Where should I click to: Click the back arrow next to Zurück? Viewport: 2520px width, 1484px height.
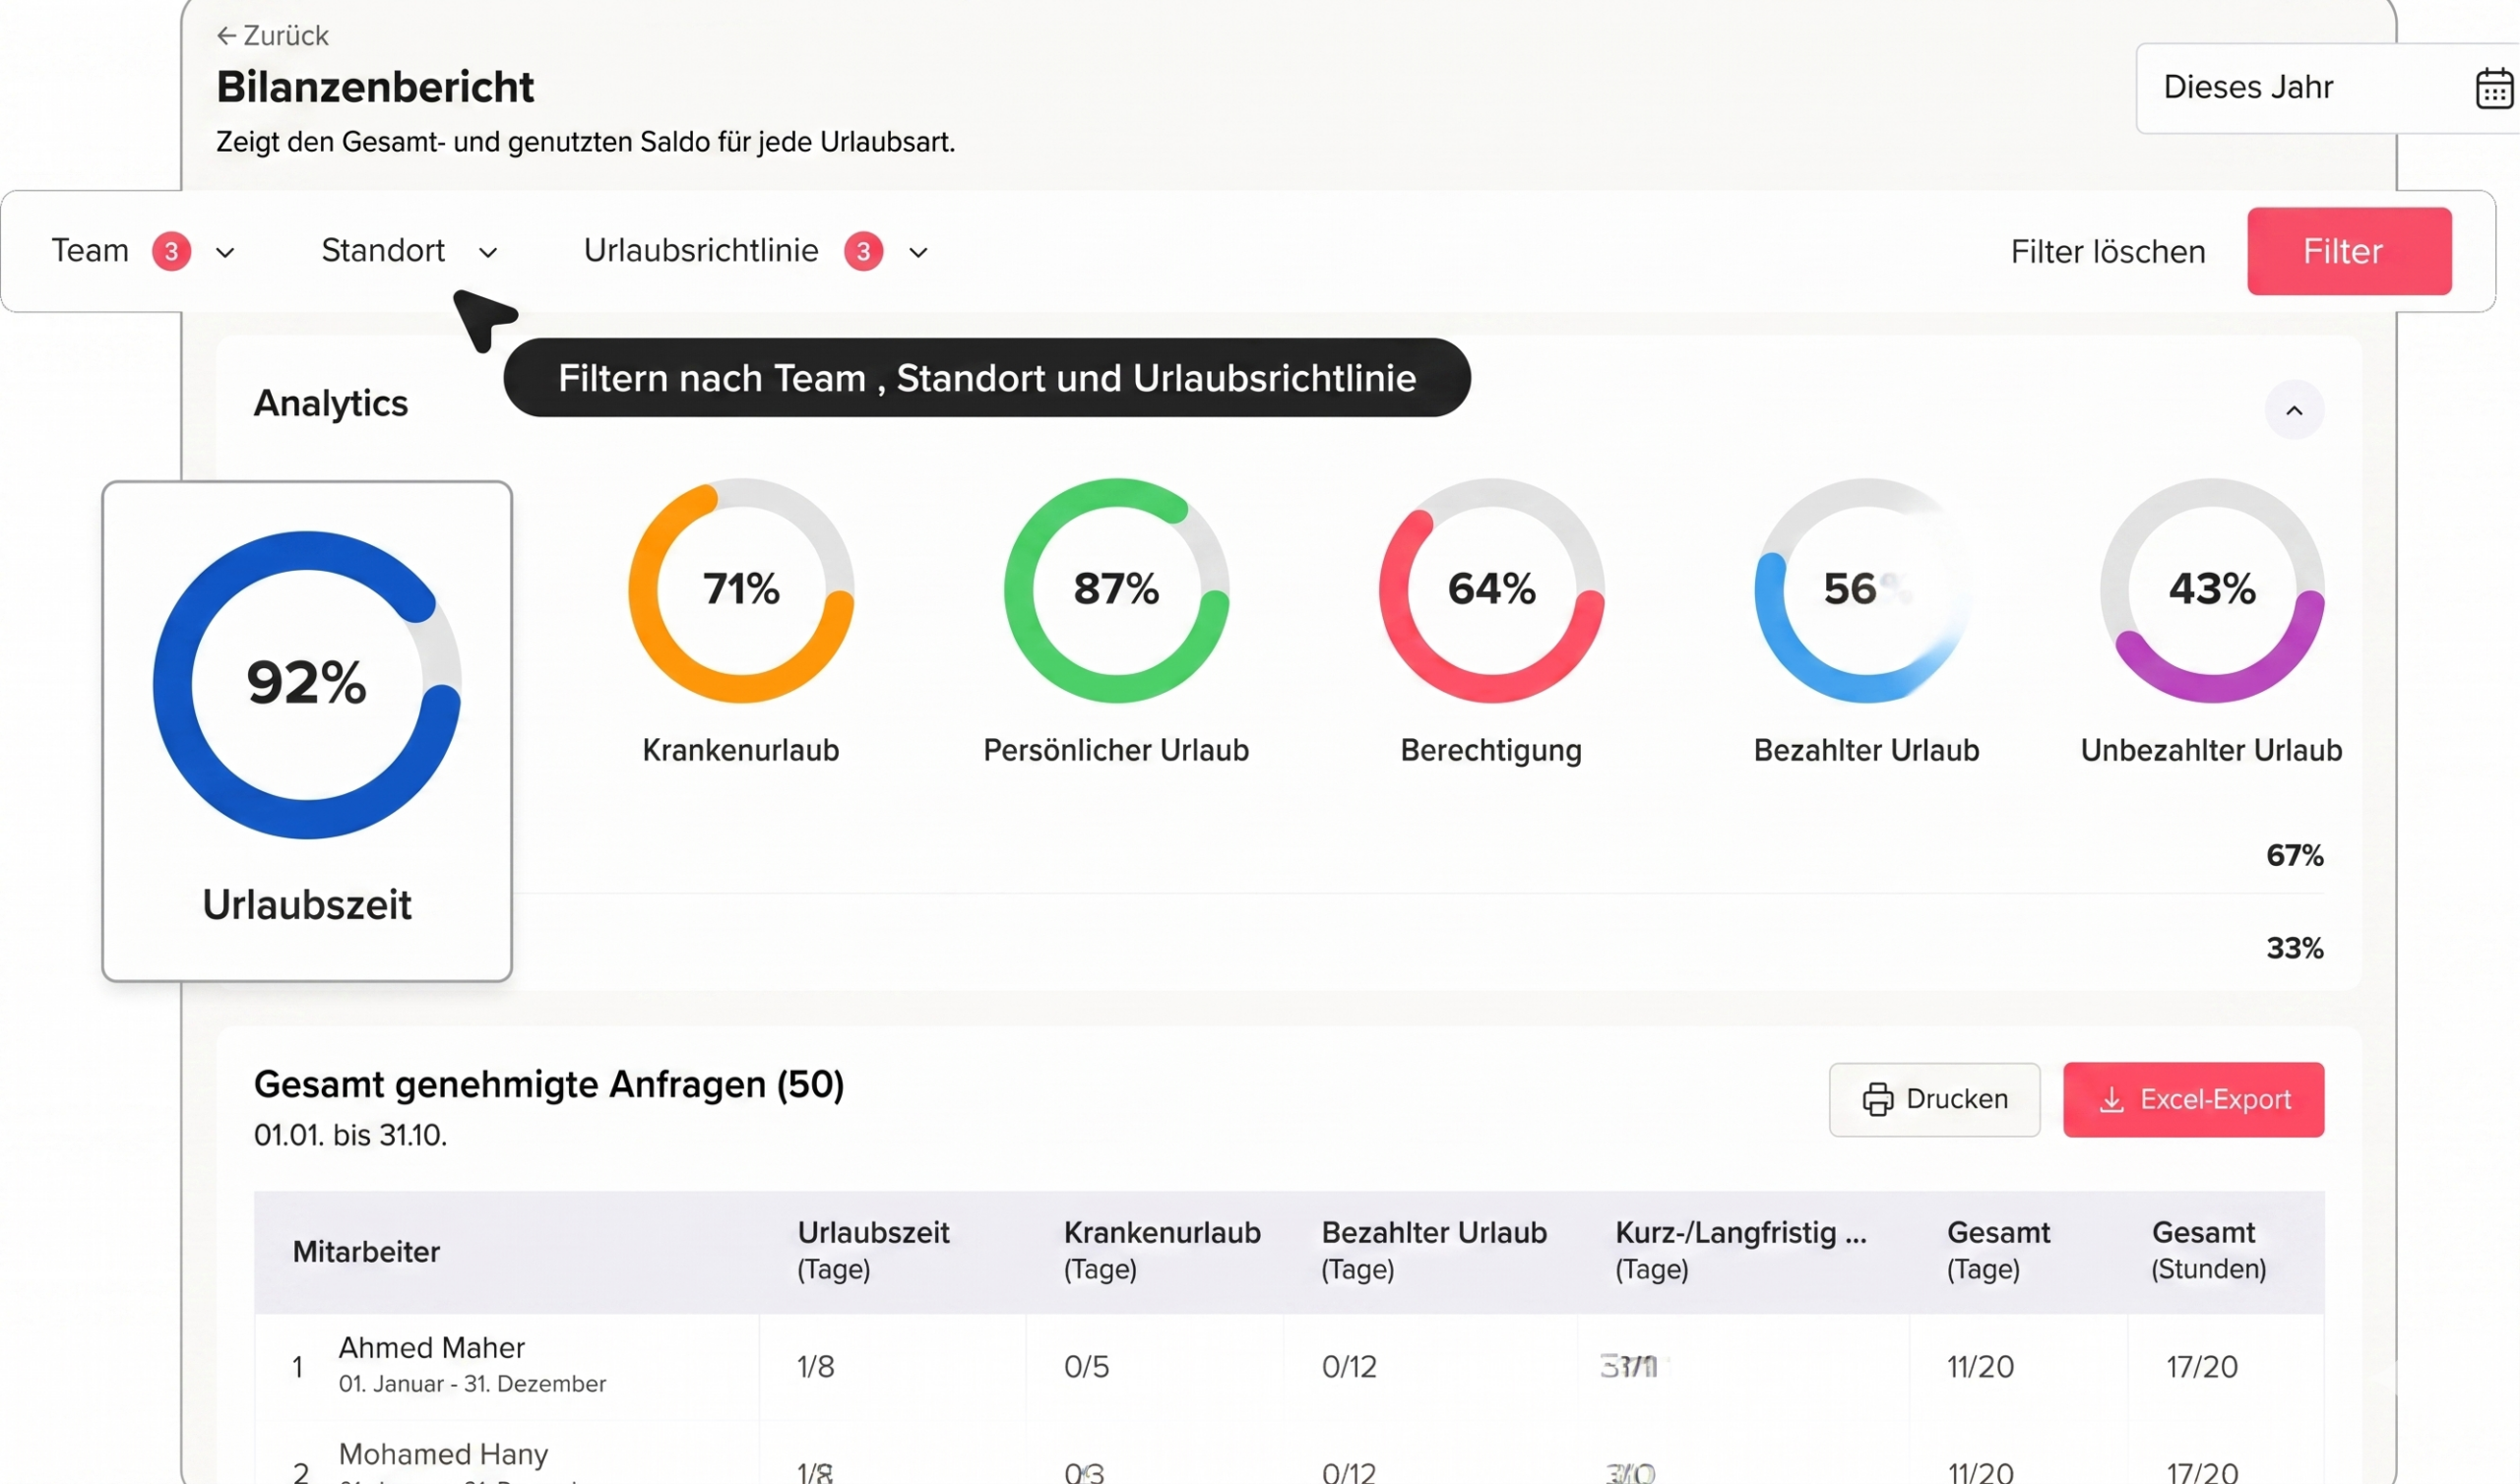tap(226, 36)
